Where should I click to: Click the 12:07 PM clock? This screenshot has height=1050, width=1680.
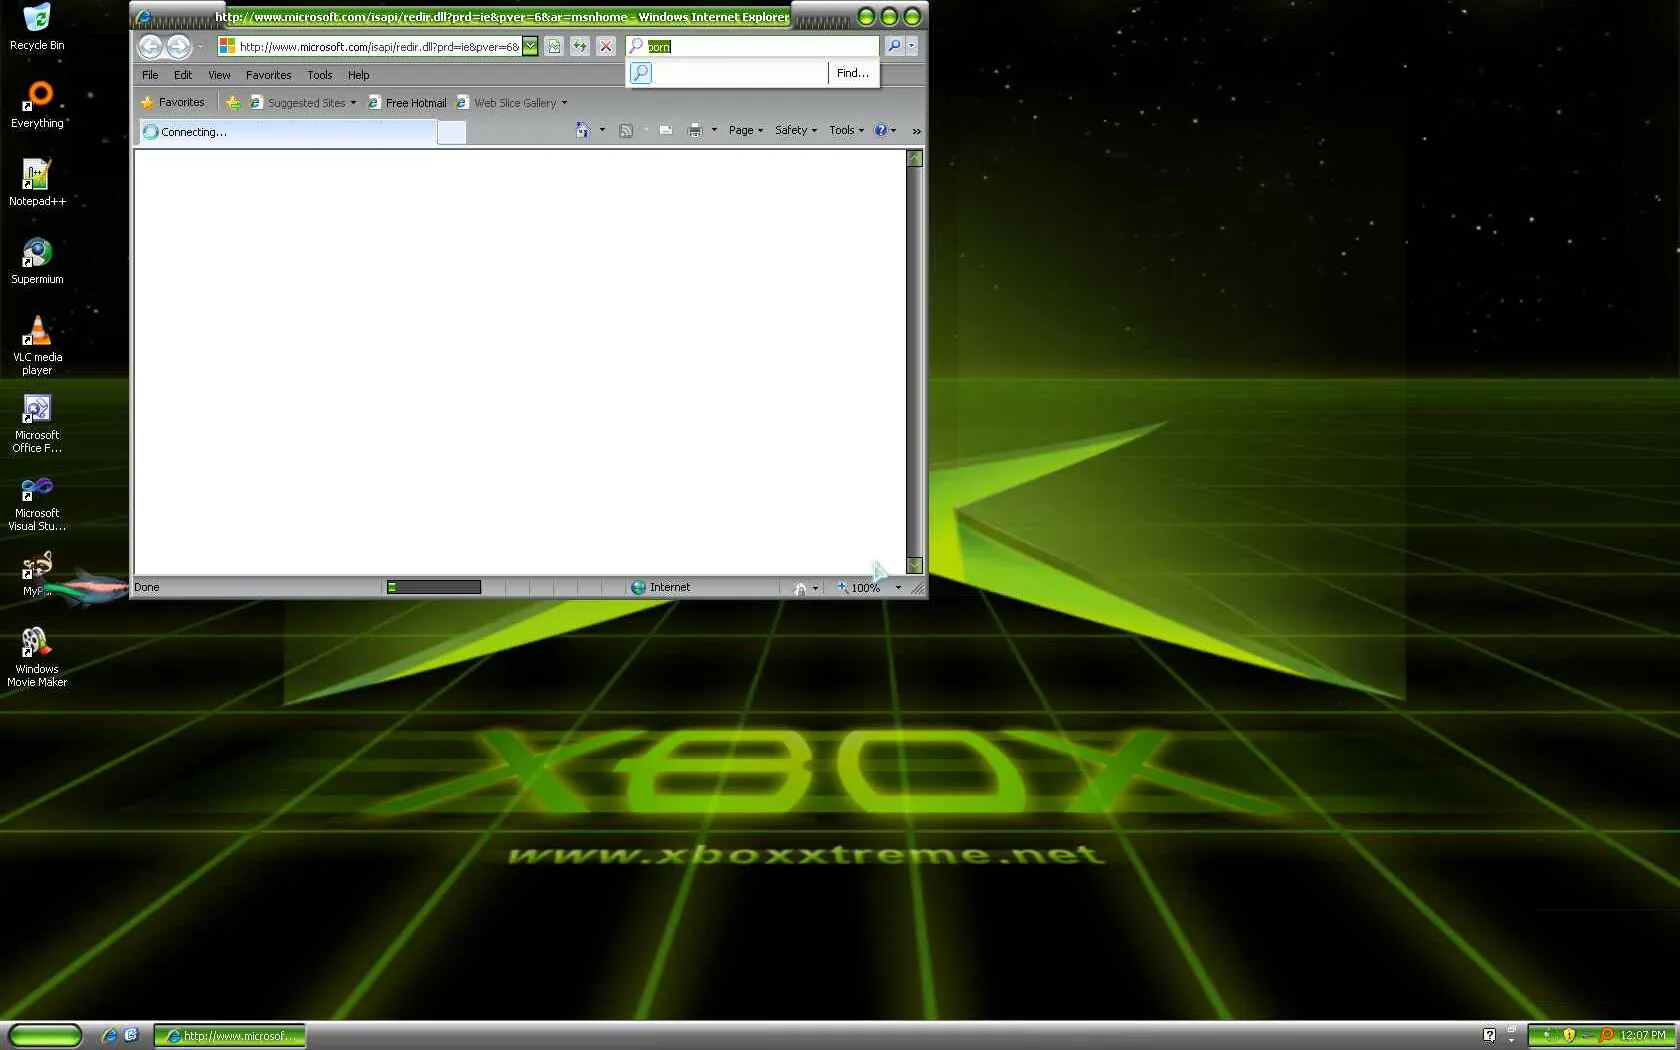tap(1643, 1035)
